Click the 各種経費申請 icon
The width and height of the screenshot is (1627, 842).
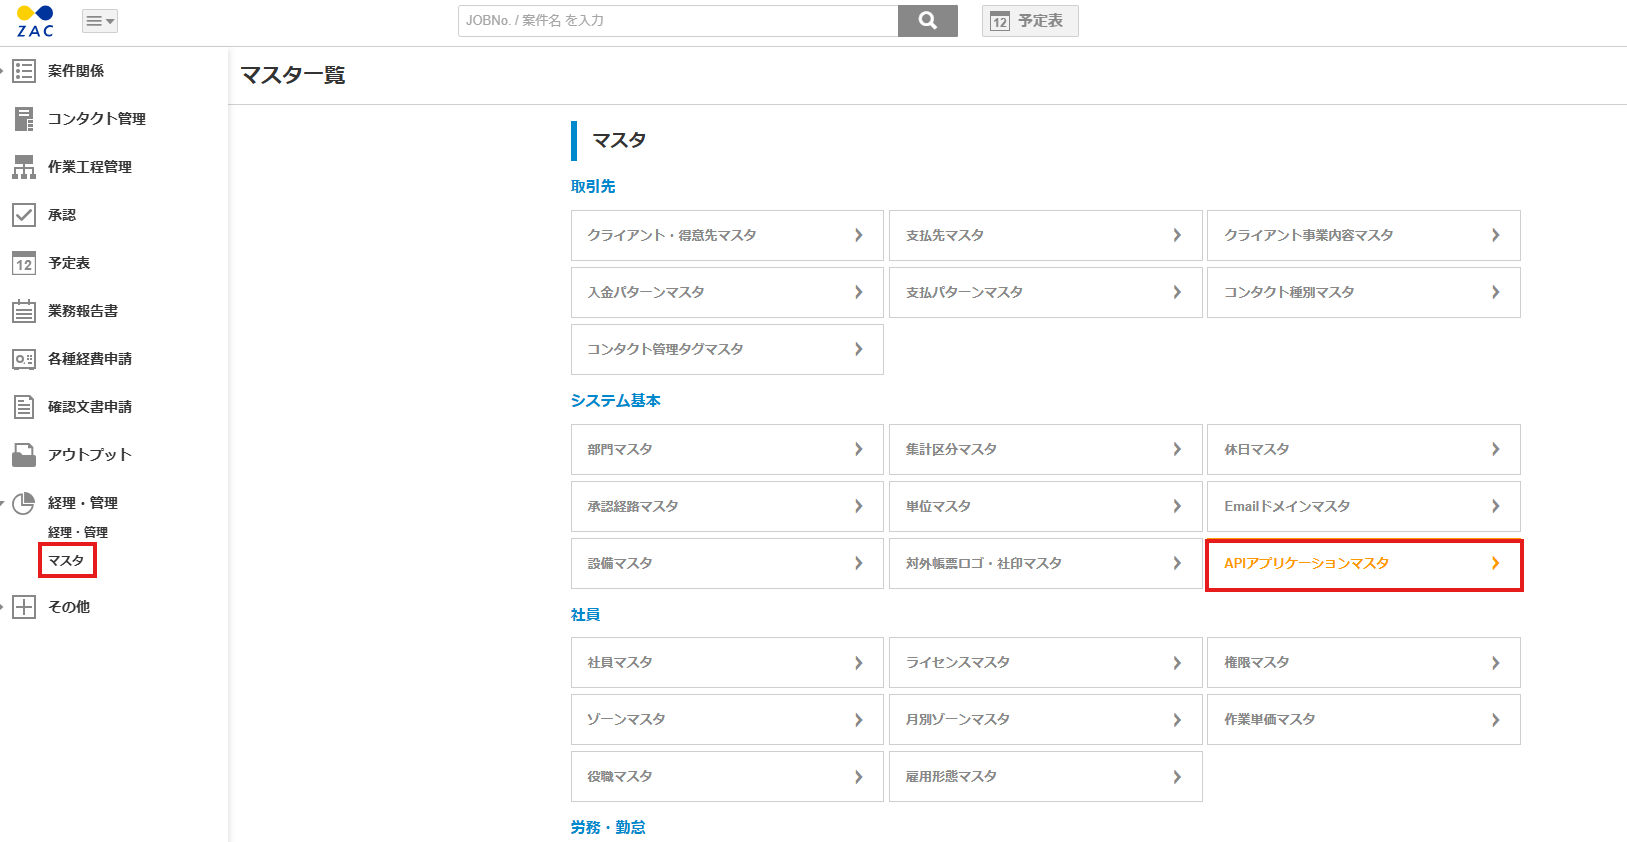coord(24,359)
